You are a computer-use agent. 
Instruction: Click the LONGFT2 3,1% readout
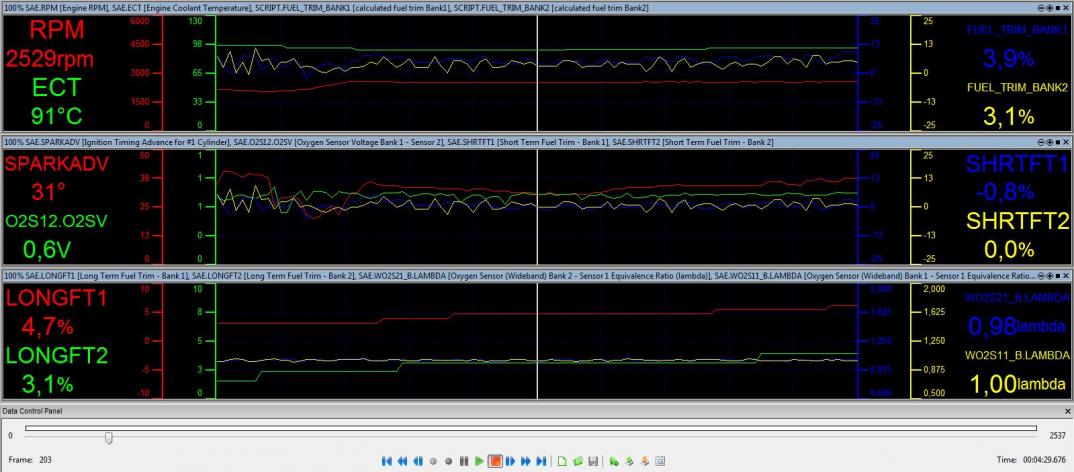[x=49, y=384]
